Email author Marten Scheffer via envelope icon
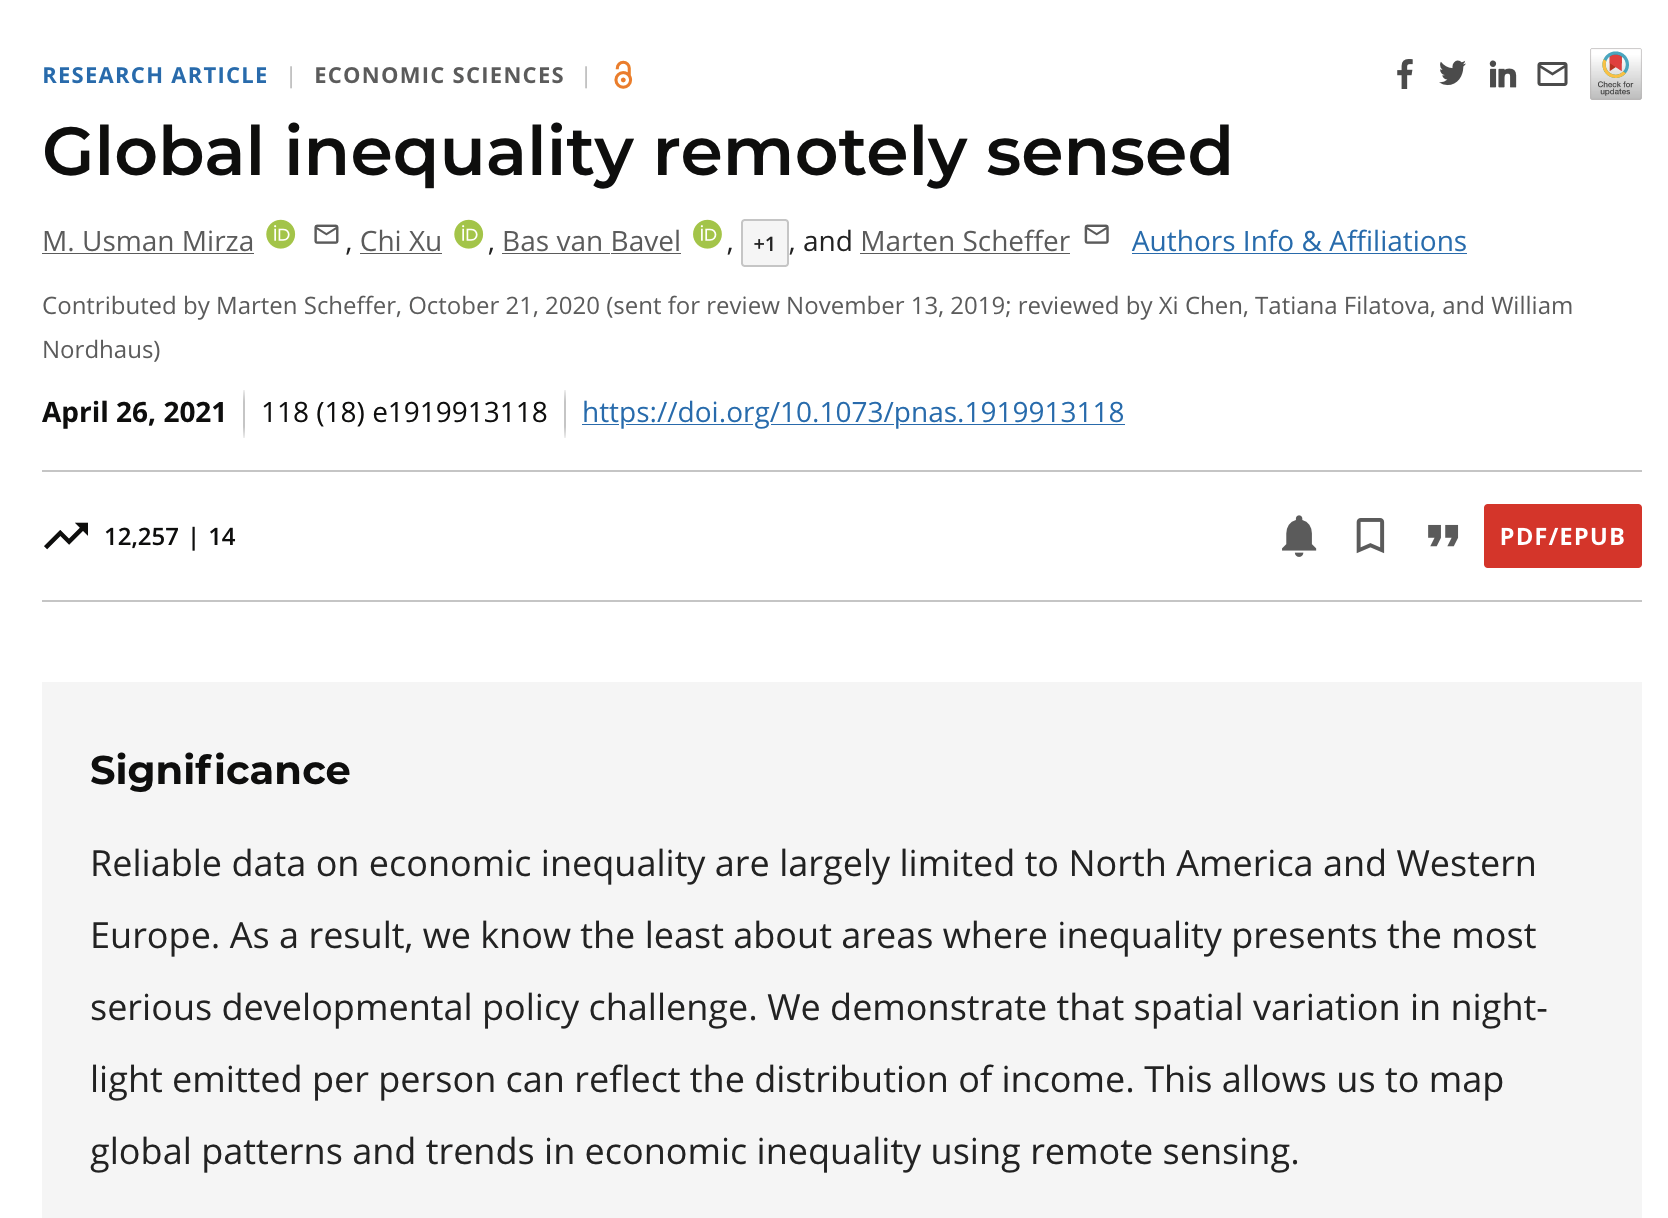Image resolution: width=1668 pixels, height=1218 pixels. [x=1097, y=235]
